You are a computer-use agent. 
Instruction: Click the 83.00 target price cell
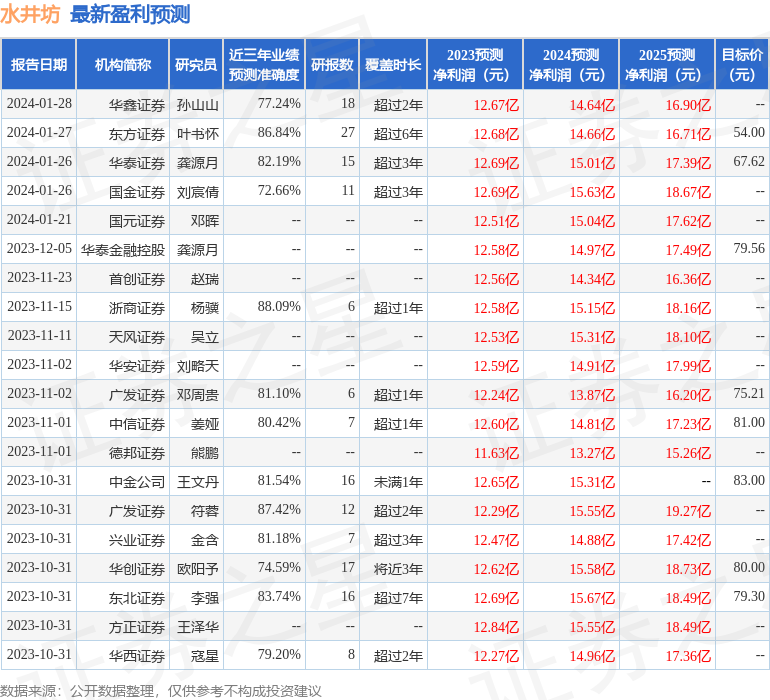pos(748,481)
